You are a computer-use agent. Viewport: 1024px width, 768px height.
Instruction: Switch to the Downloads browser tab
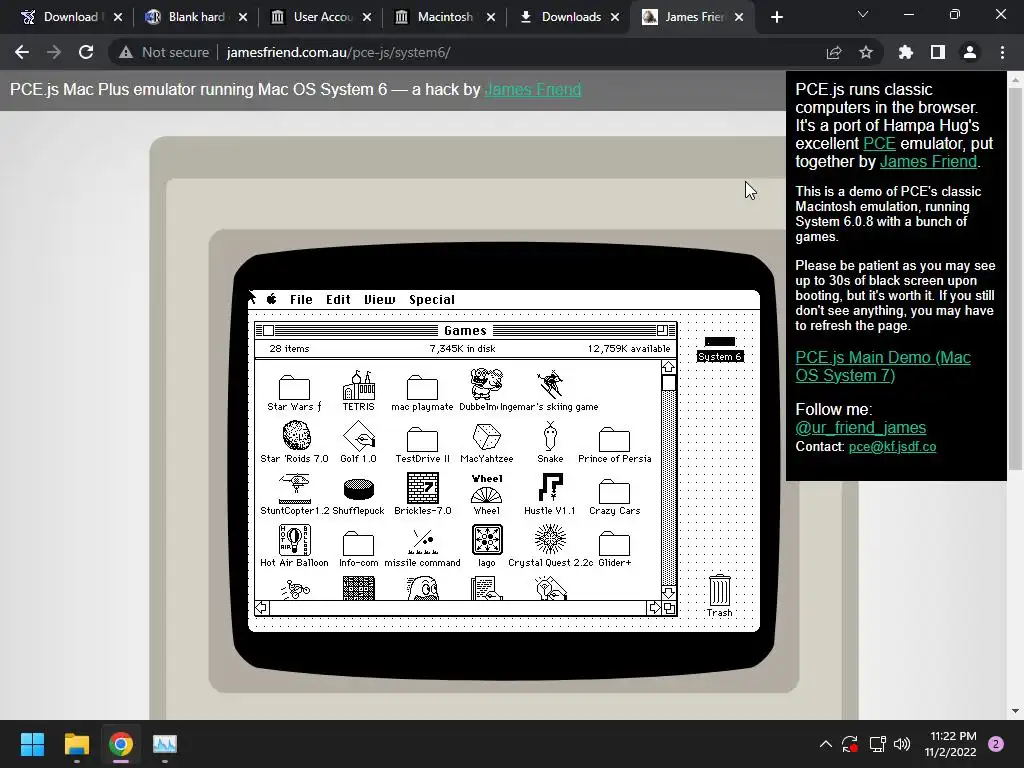pos(570,17)
